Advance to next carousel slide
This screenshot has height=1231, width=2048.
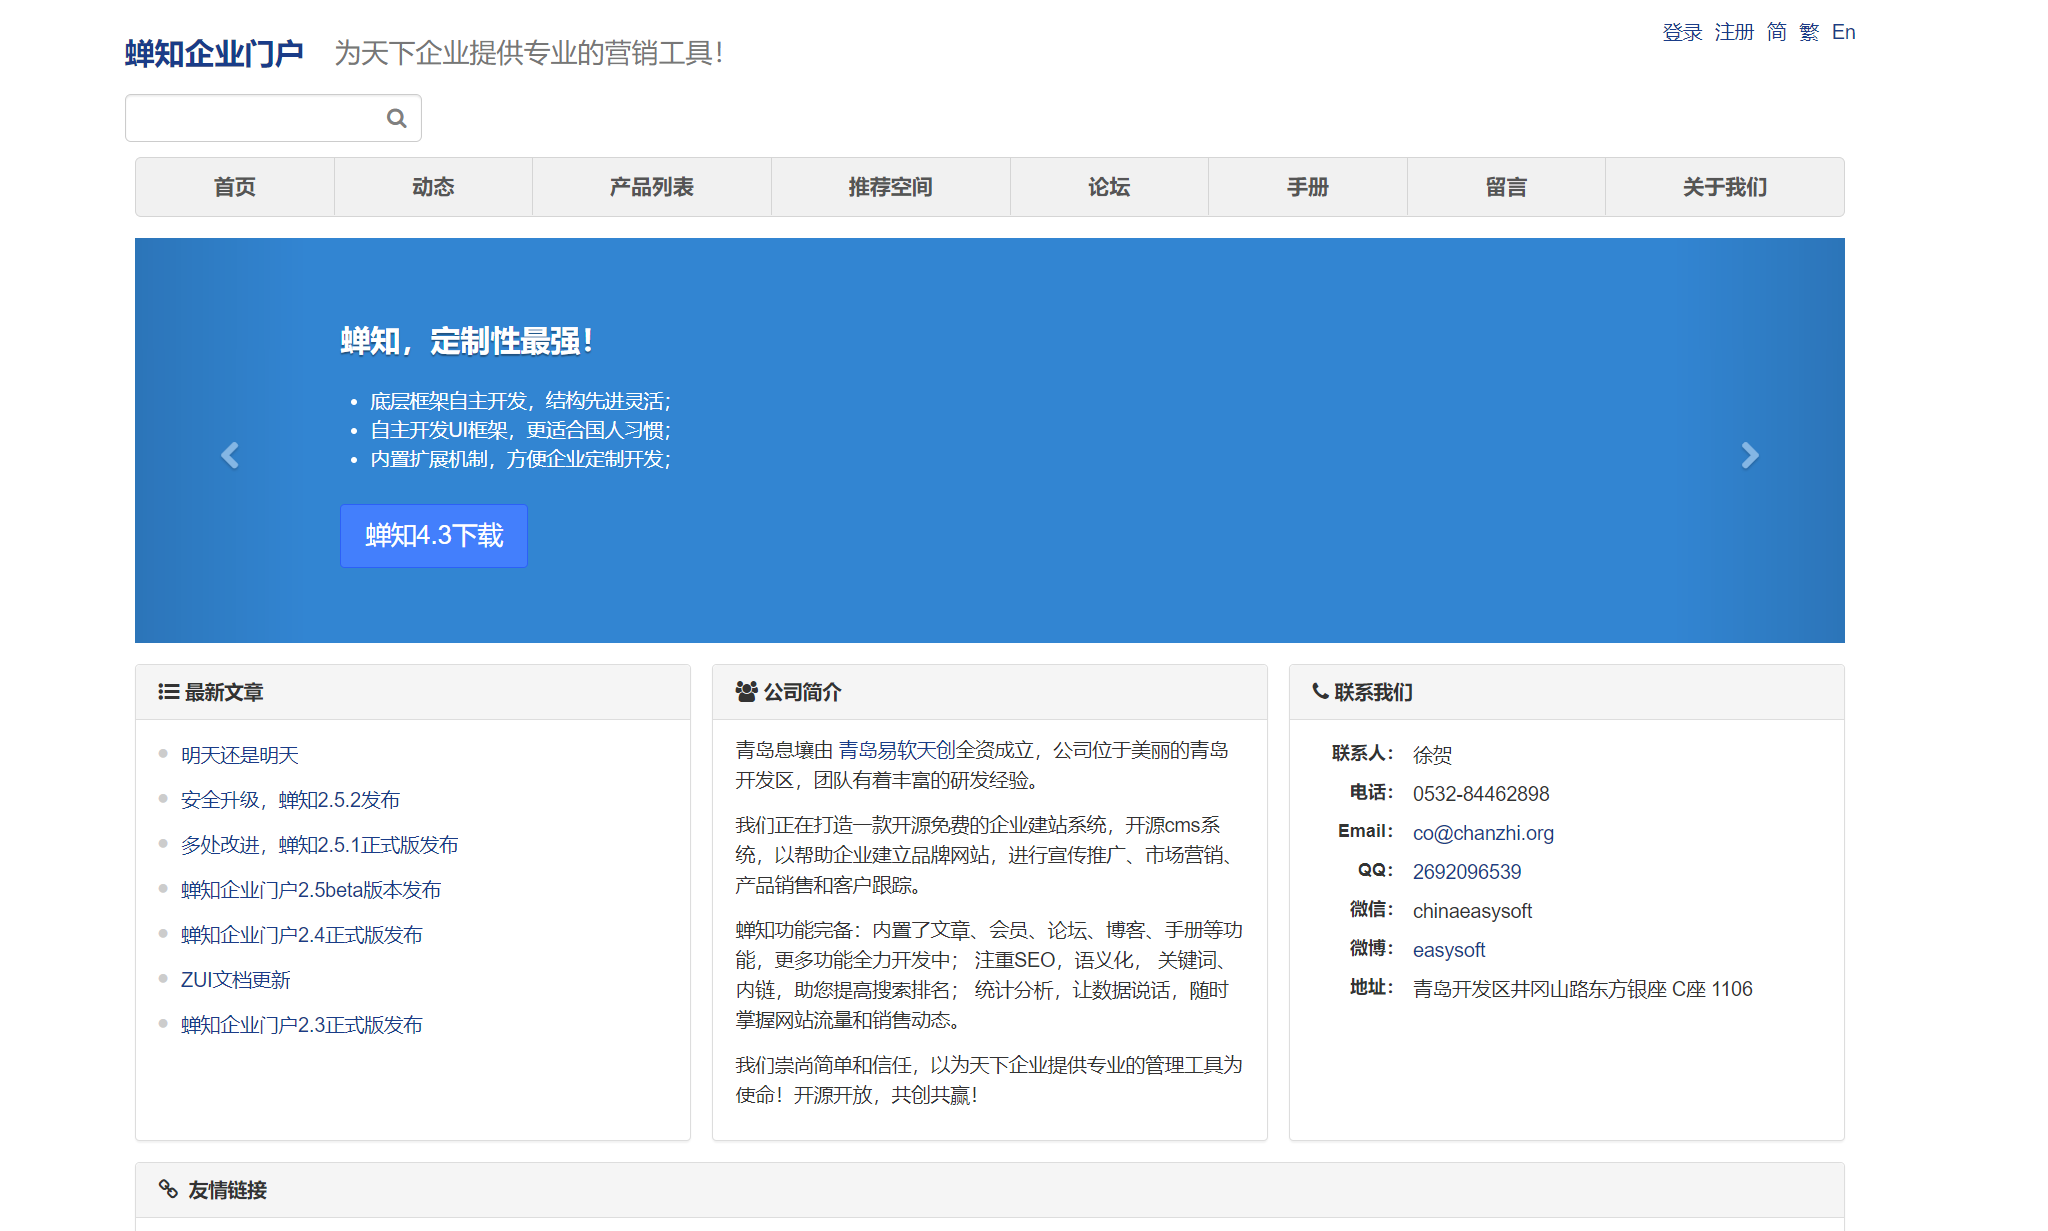click(1749, 456)
